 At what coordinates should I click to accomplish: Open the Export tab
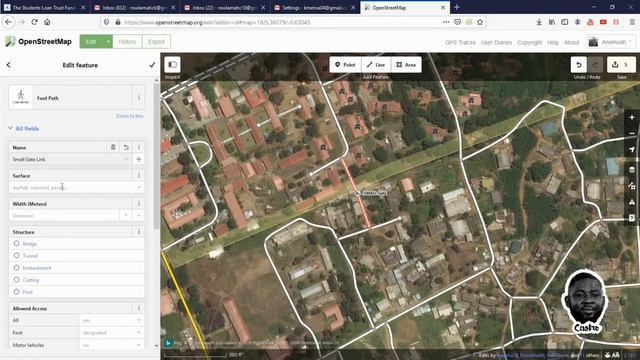pos(156,42)
